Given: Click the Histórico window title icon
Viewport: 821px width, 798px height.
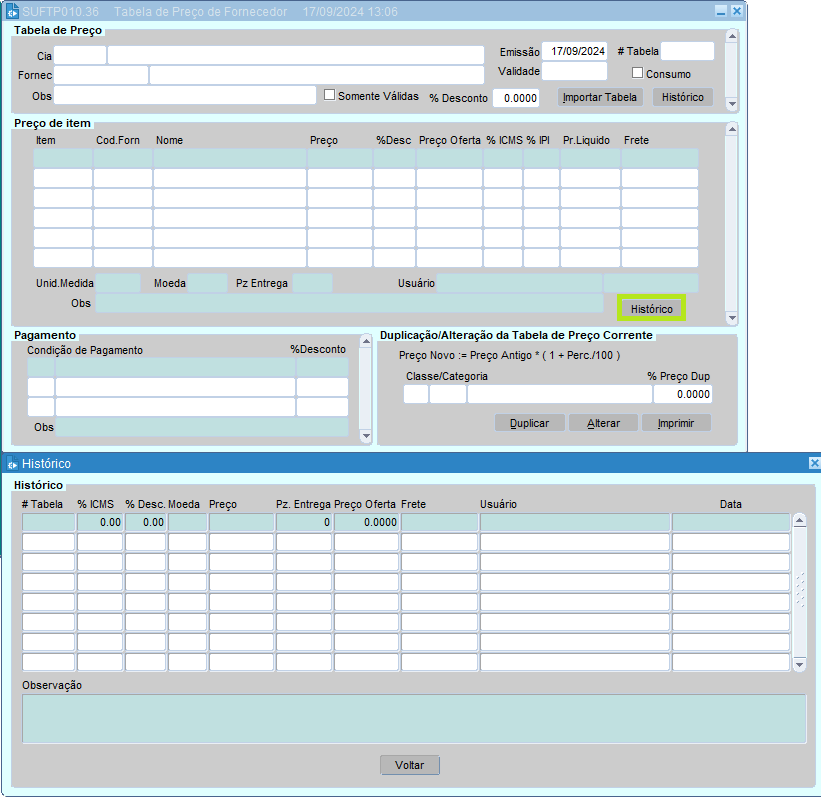Looking at the screenshot, I should tap(12, 464).
